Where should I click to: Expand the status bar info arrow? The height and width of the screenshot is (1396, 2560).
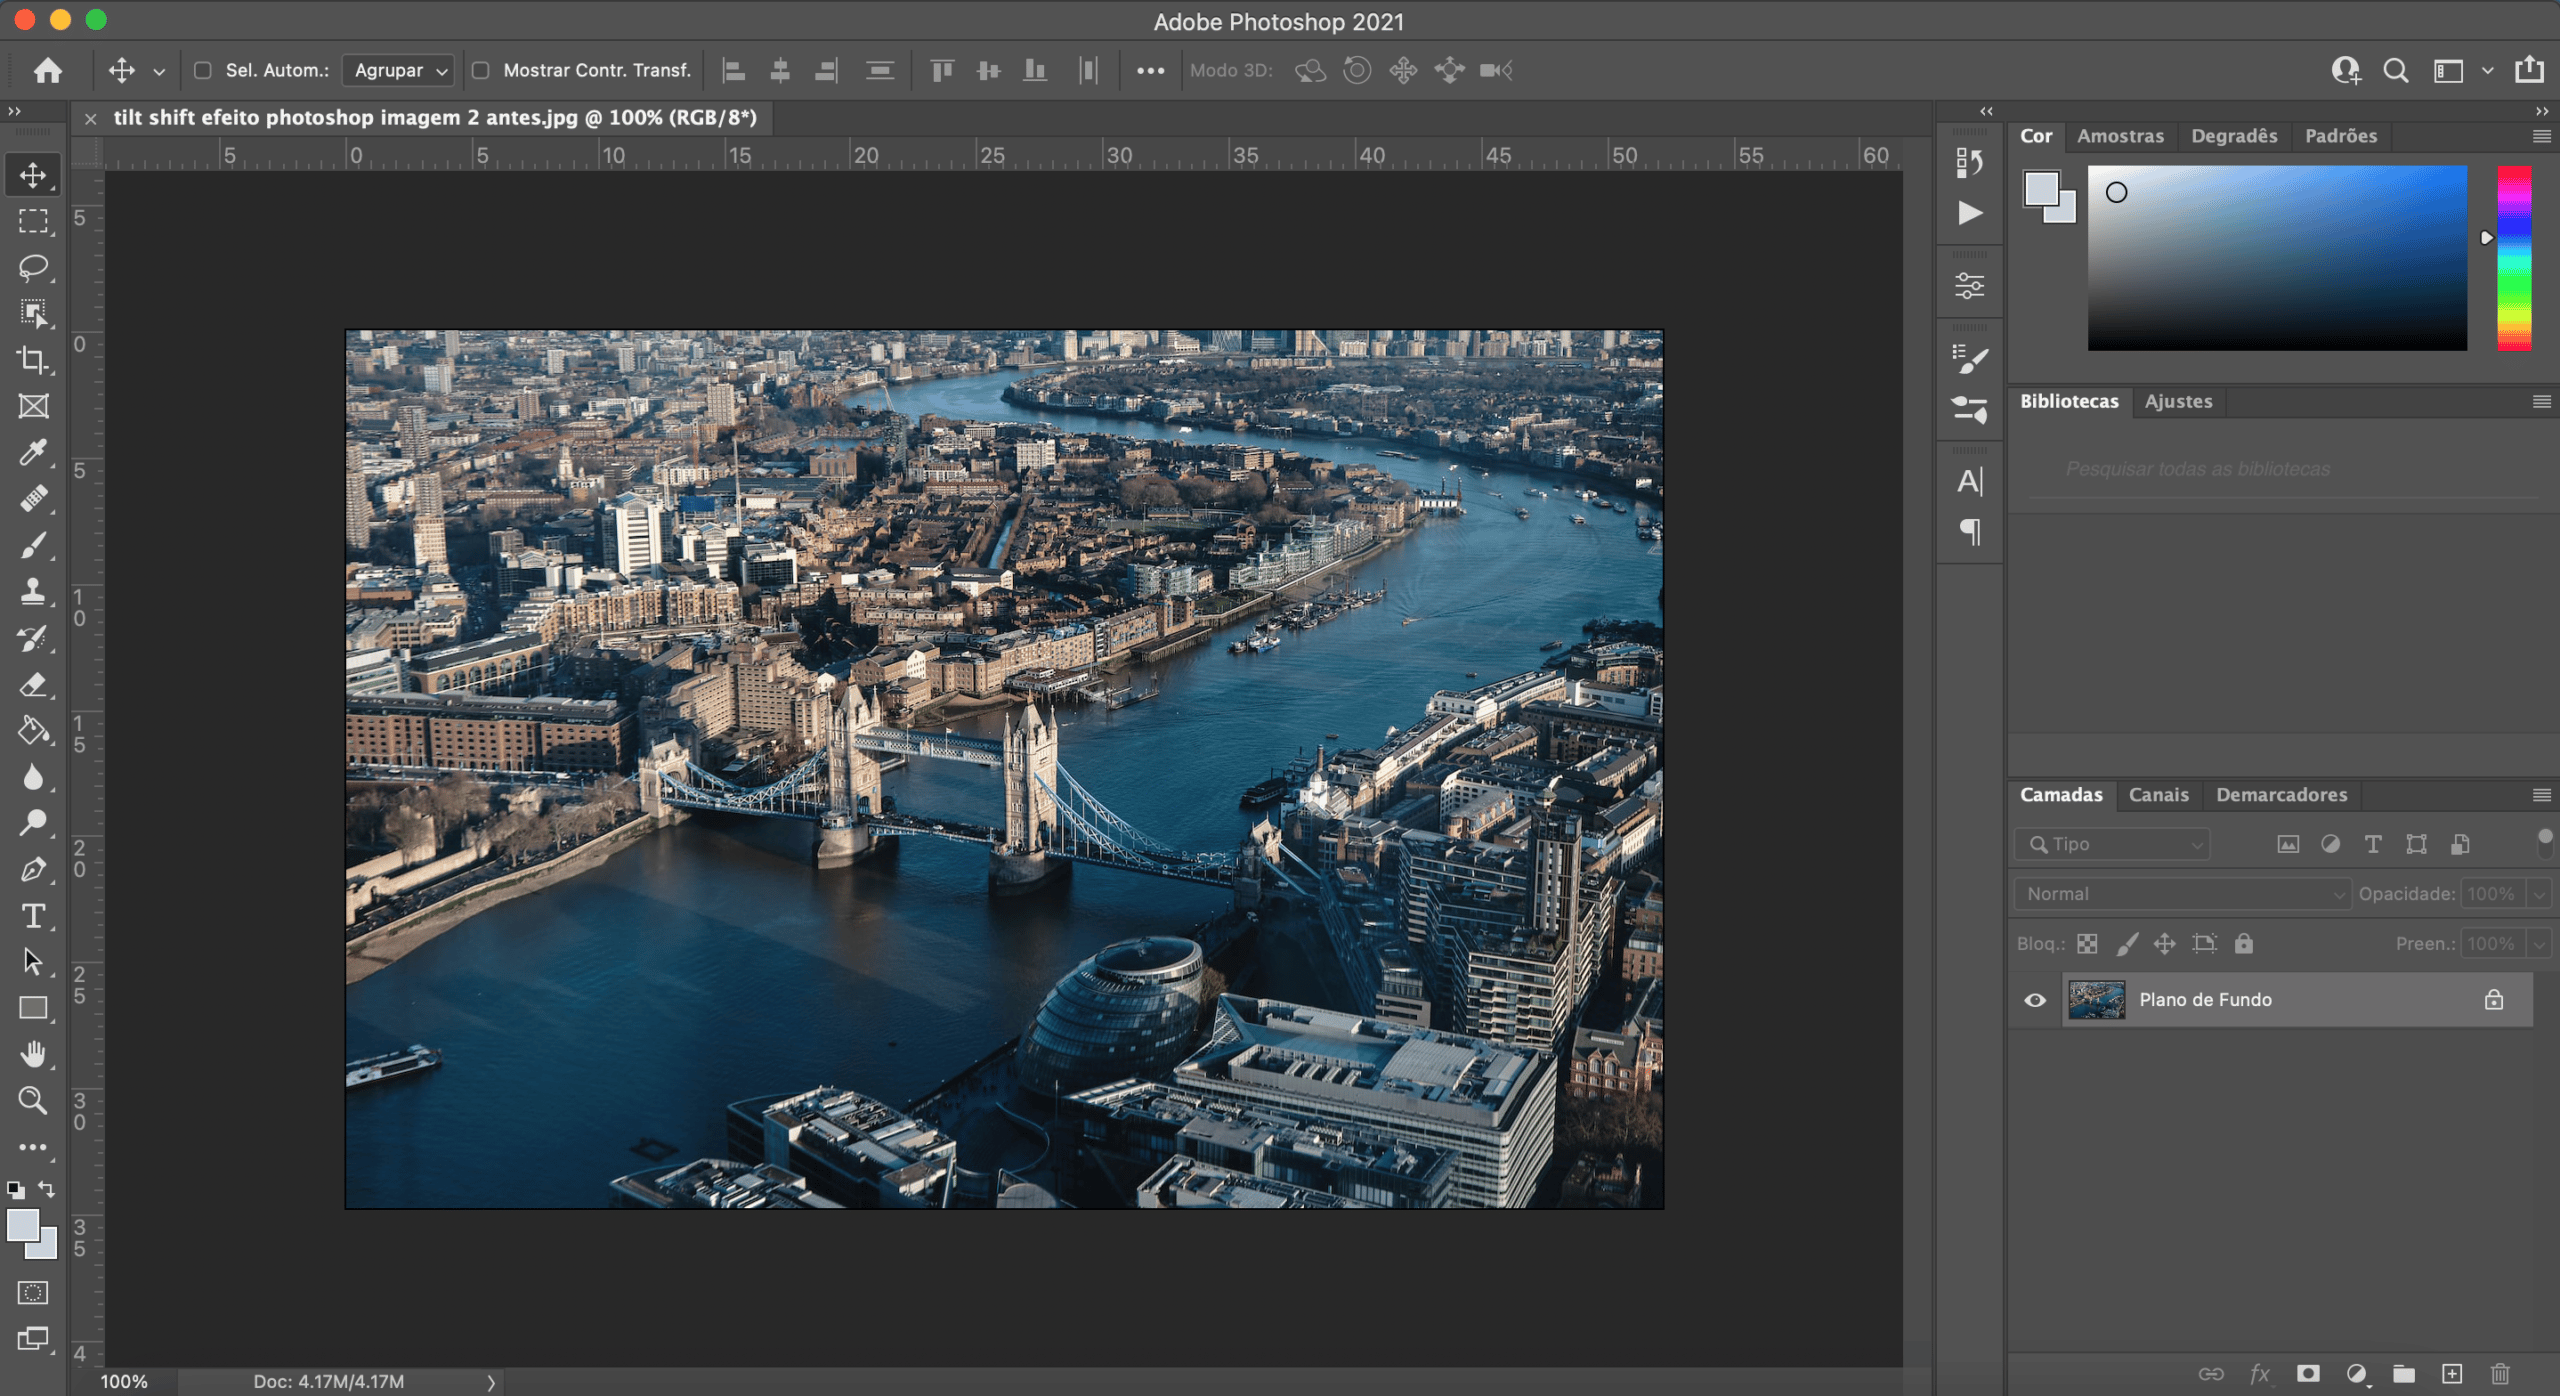[491, 1382]
